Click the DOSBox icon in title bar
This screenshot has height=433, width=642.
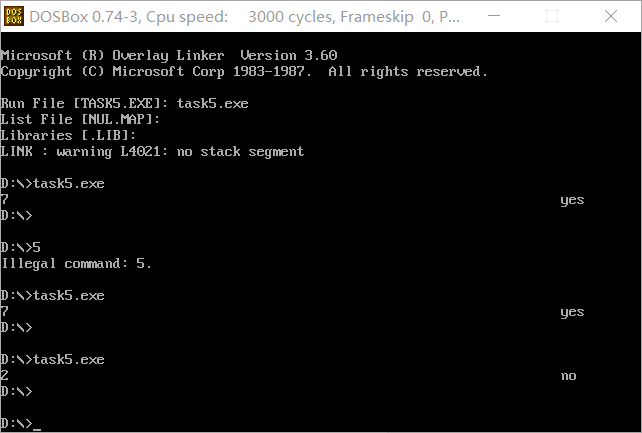click(14, 16)
